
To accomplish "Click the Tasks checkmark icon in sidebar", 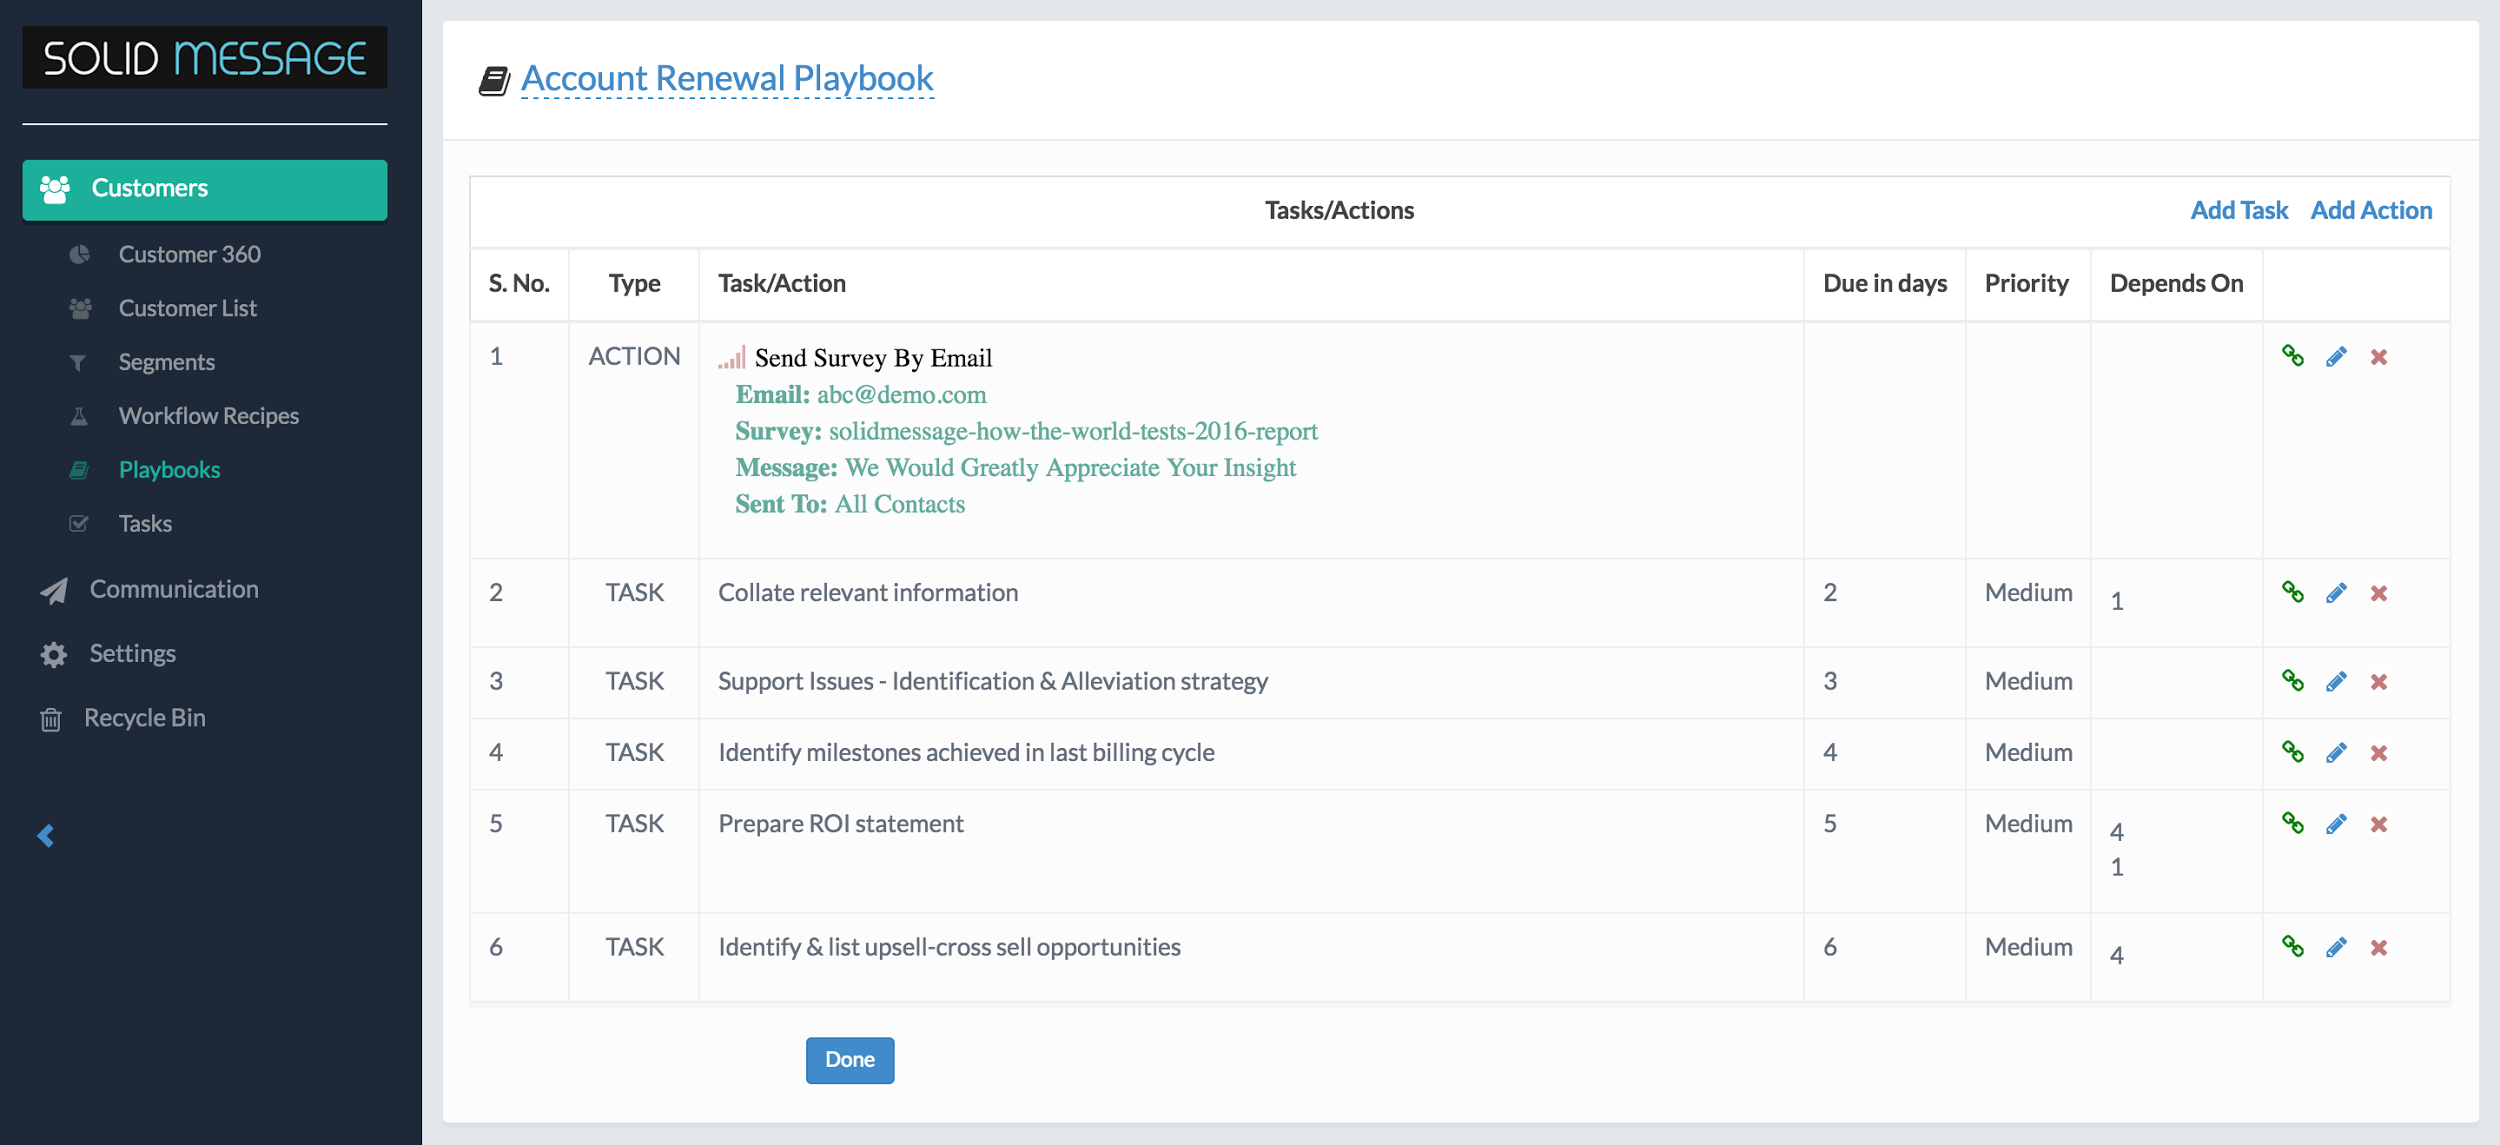I will click(80, 523).
